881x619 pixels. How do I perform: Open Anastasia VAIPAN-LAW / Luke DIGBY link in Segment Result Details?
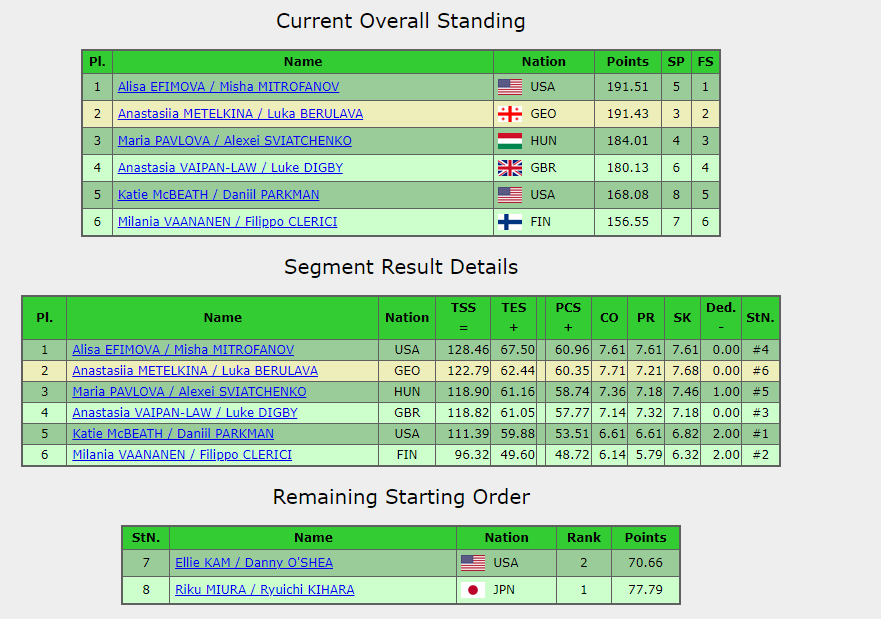185,413
